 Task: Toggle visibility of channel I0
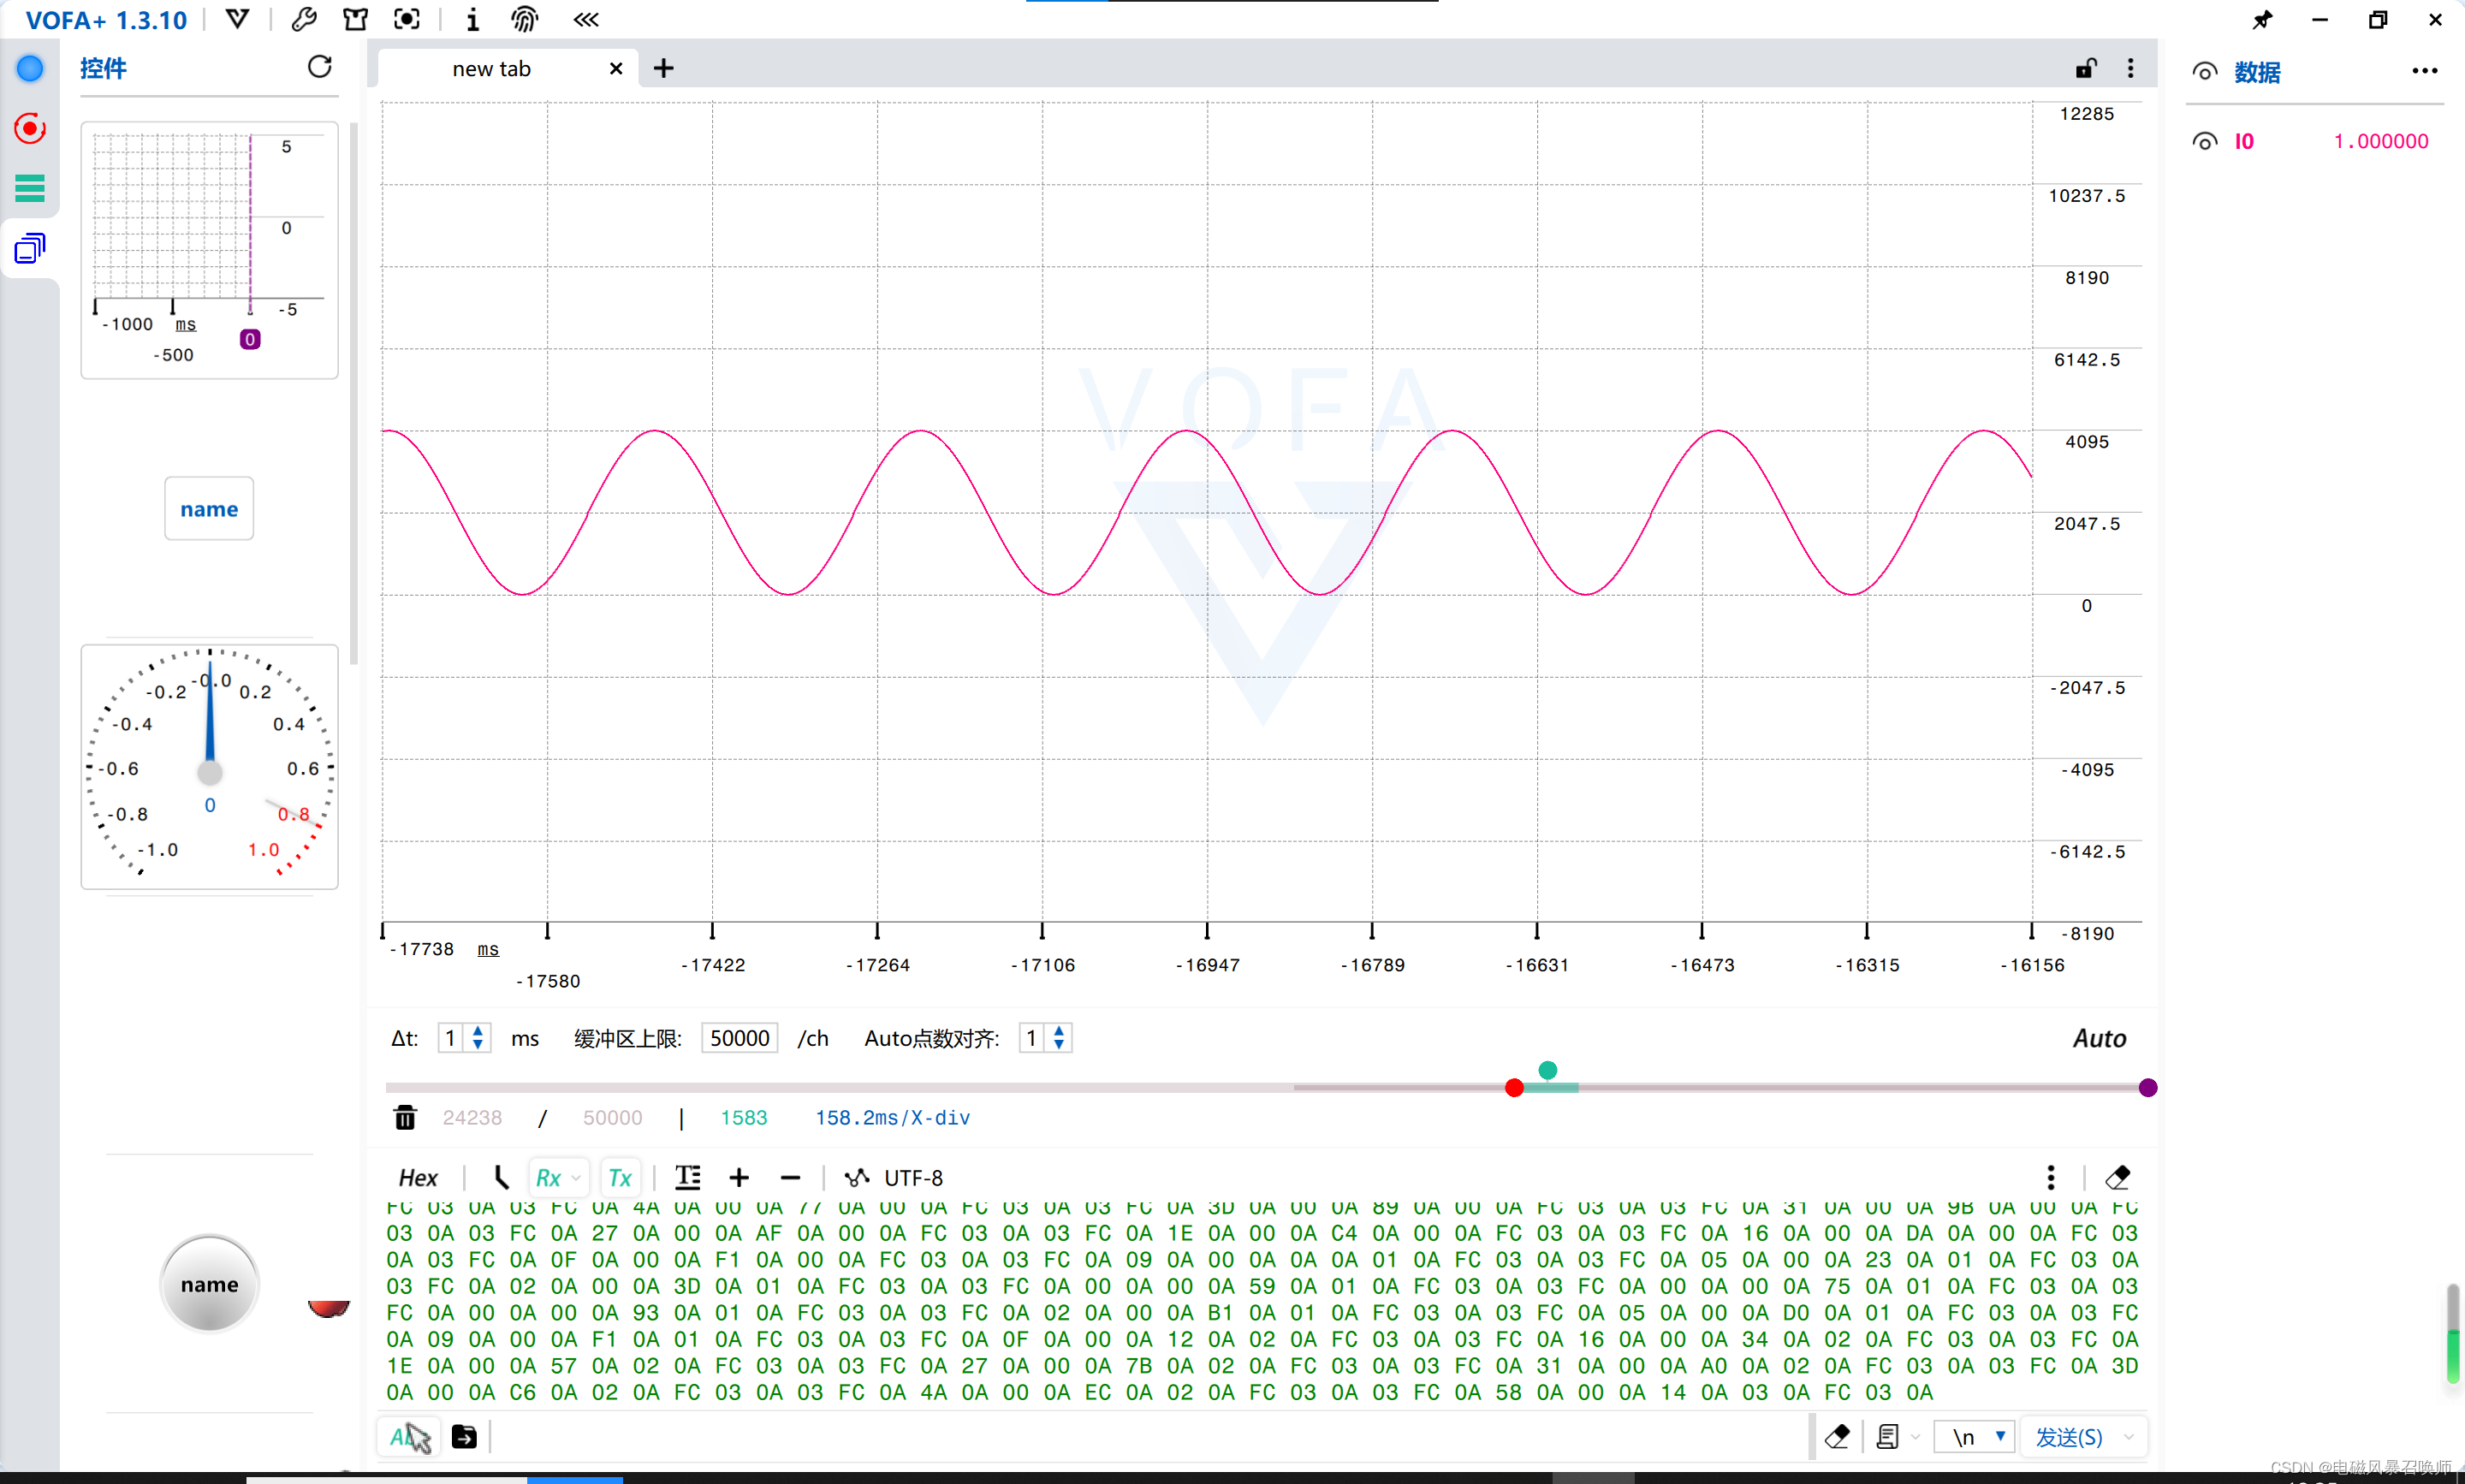tap(2204, 141)
